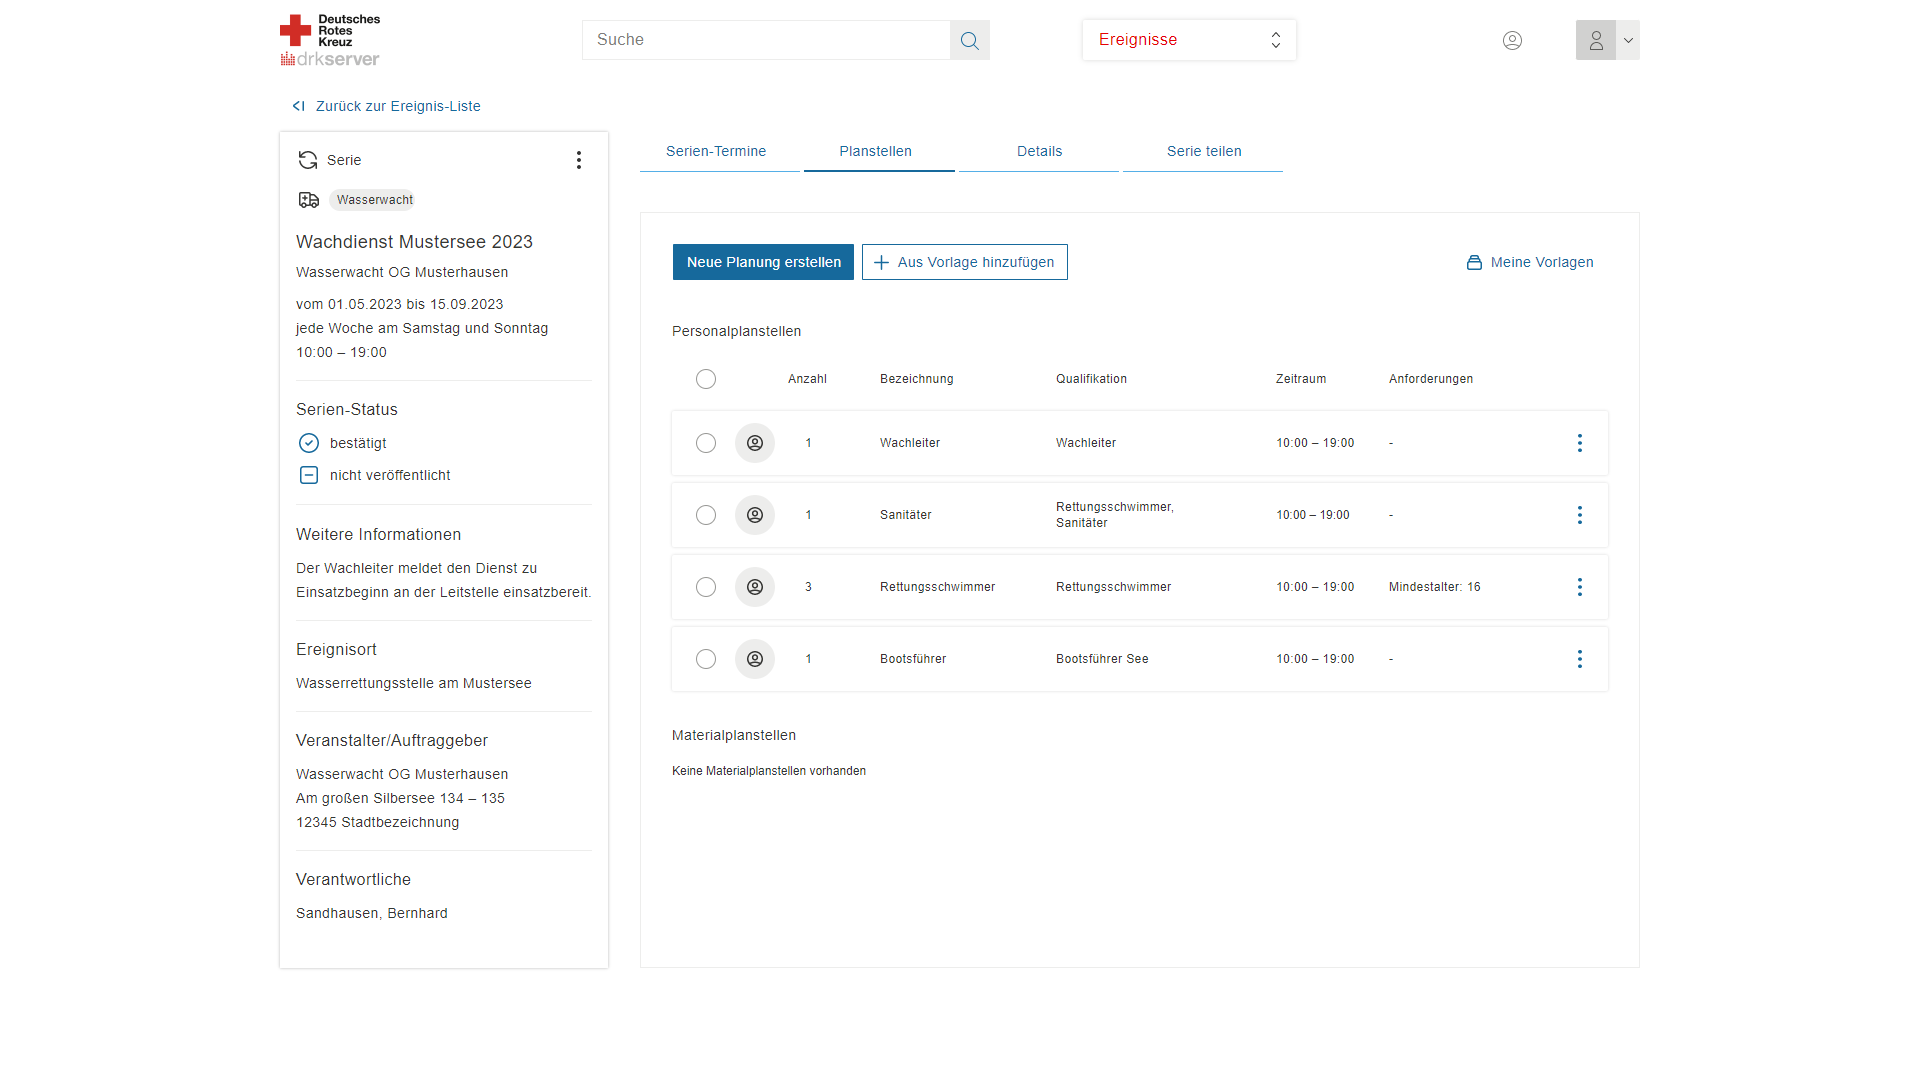1920x1080 pixels.
Task: Click Neue Planung erstellen button
Action: (x=763, y=262)
